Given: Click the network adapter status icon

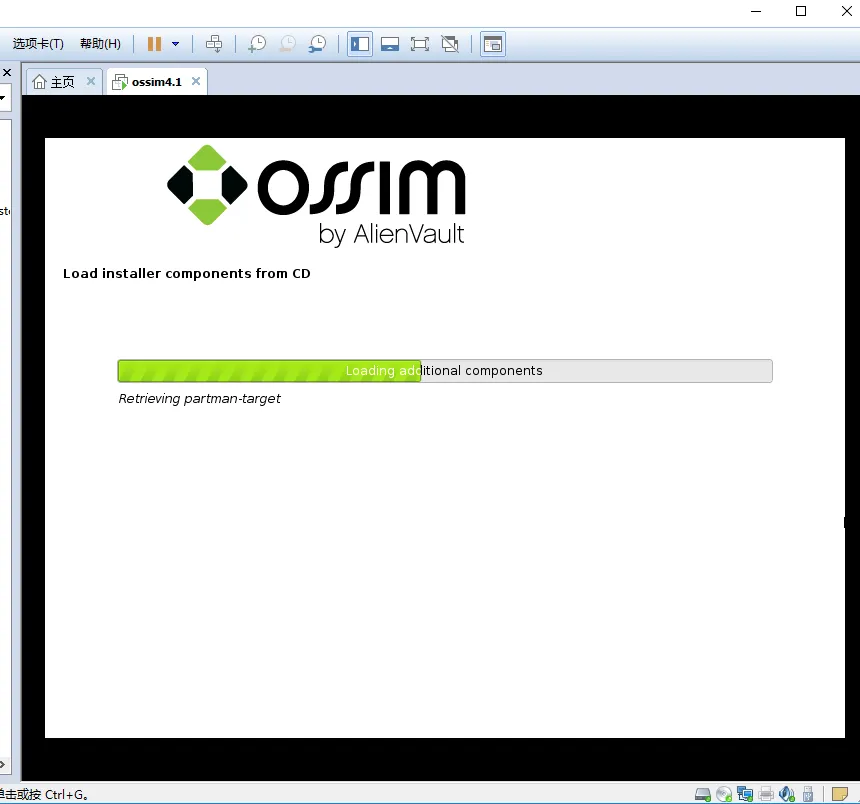Looking at the screenshot, I should pyautogui.click(x=745, y=794).
